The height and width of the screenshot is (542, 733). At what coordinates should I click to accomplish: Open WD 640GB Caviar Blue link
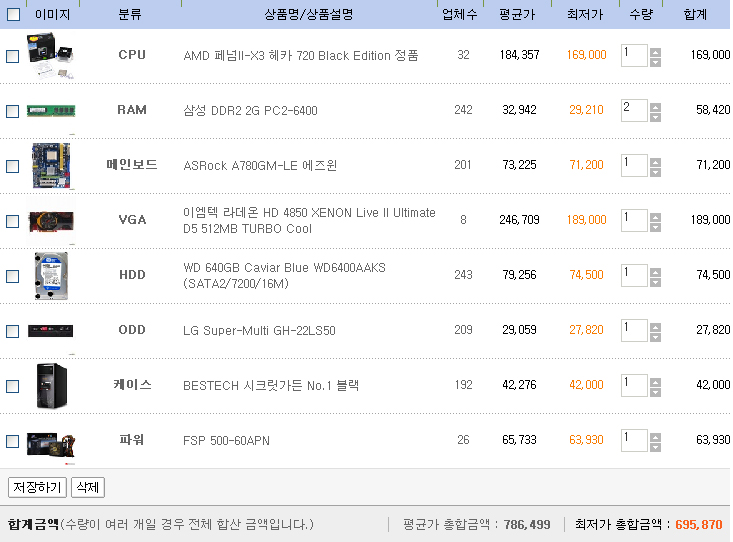click(x=284, y=275)
